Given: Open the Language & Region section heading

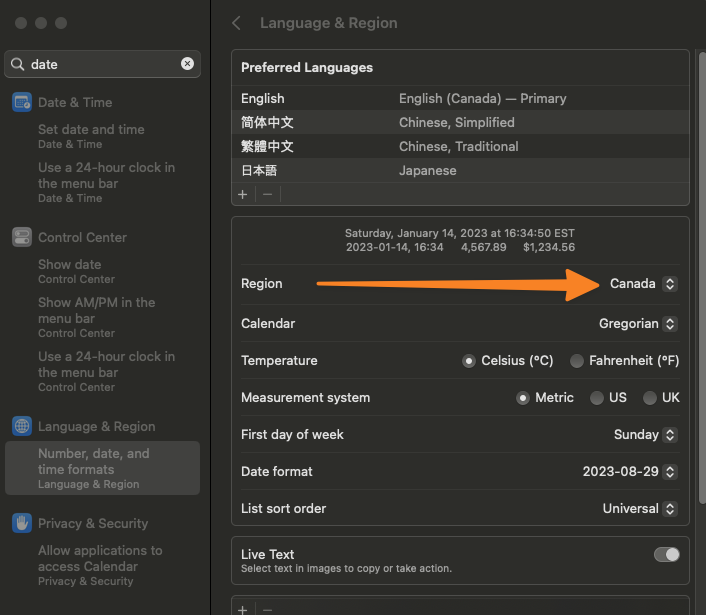Looking at the screenshot, I should pos(97,426).
